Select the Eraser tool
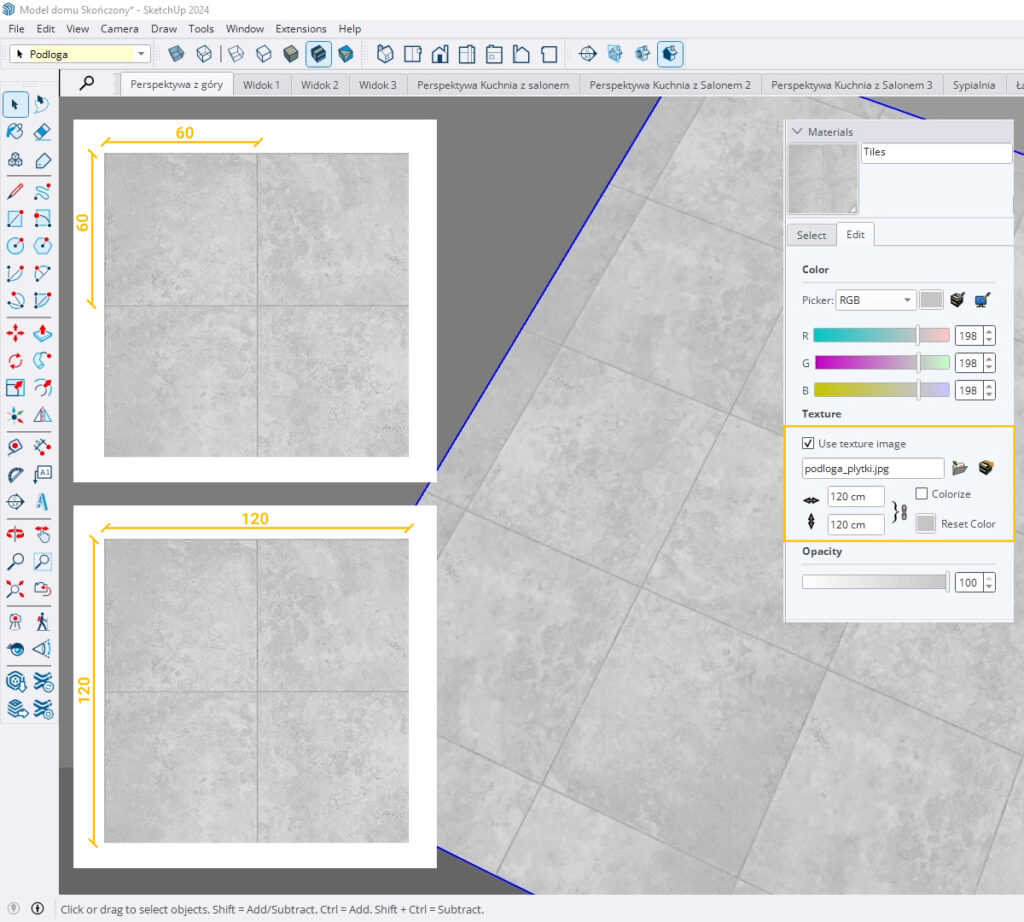 pos(42,132)
